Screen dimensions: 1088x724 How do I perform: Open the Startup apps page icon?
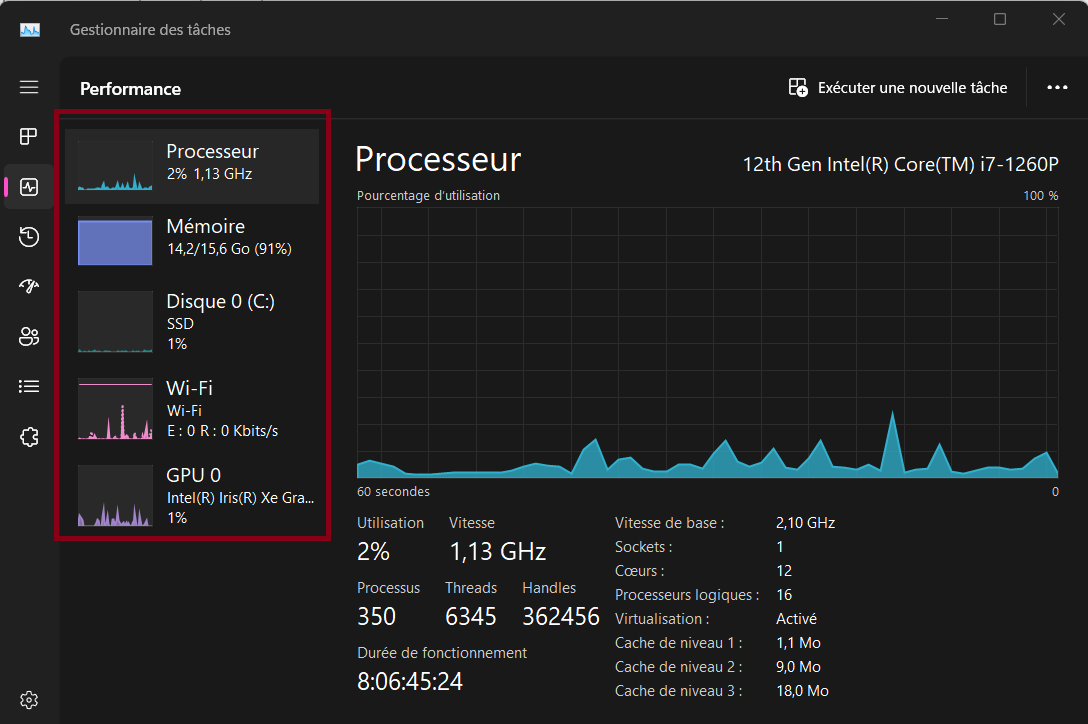click(28, 286)
